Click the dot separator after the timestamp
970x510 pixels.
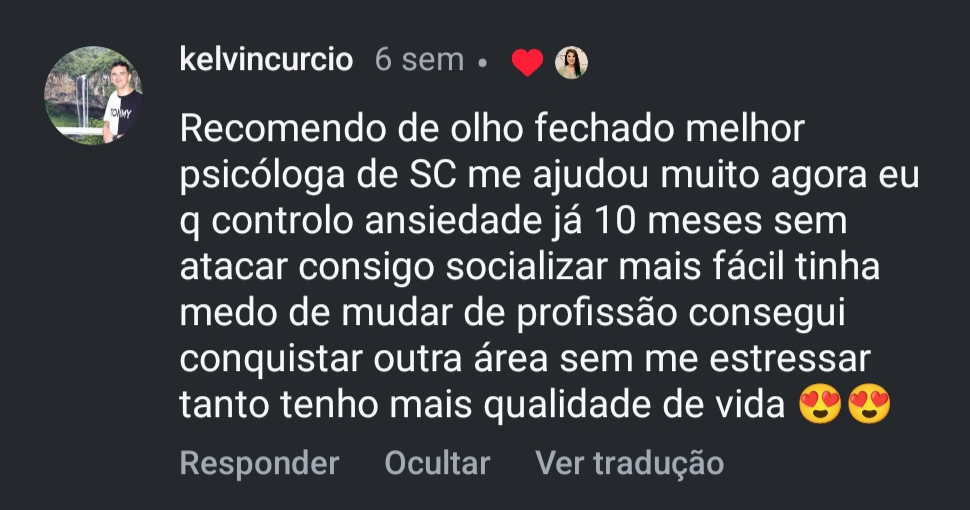click(483, 62)
